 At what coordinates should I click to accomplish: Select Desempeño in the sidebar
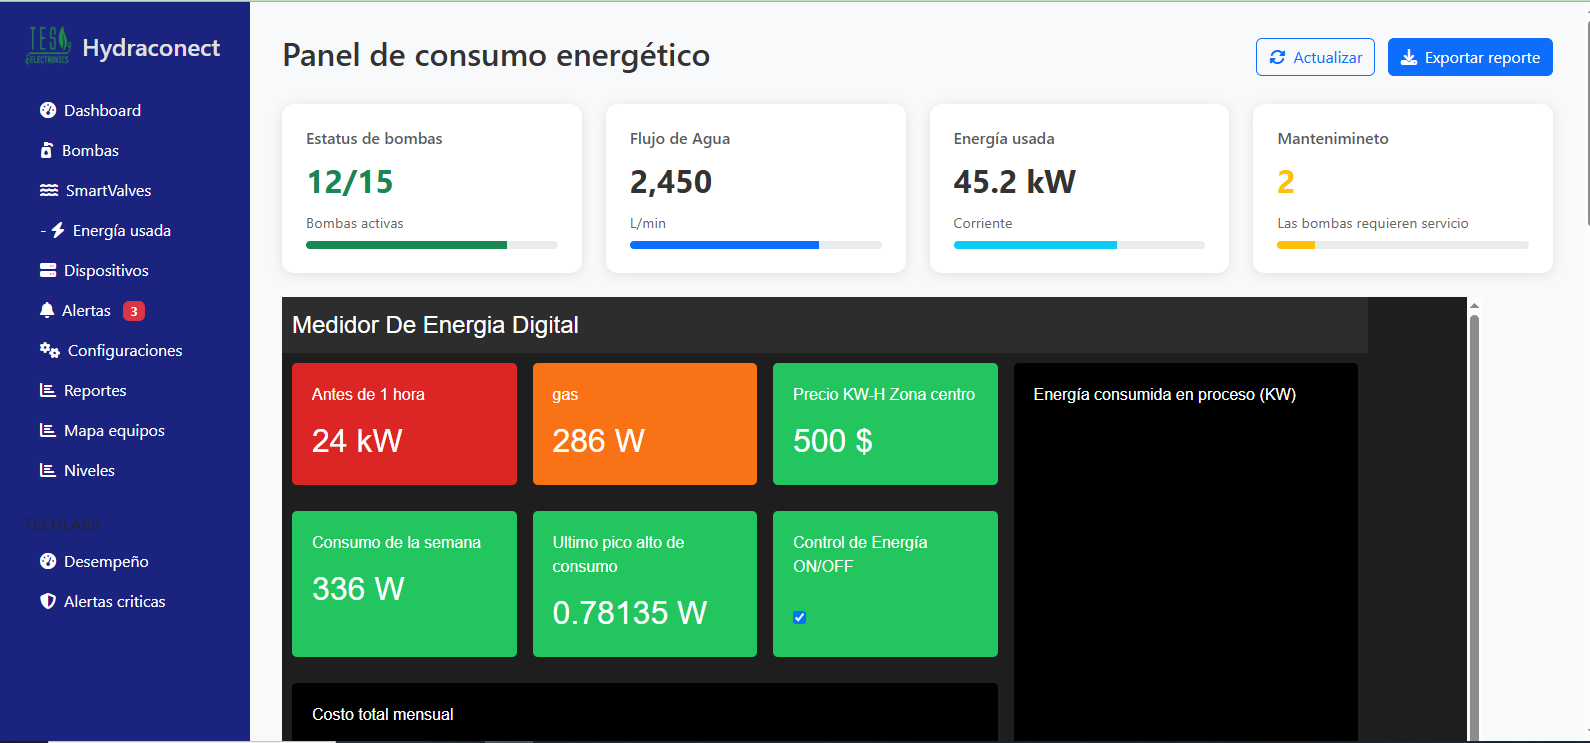pyautogui.click(x=106, y=561)
